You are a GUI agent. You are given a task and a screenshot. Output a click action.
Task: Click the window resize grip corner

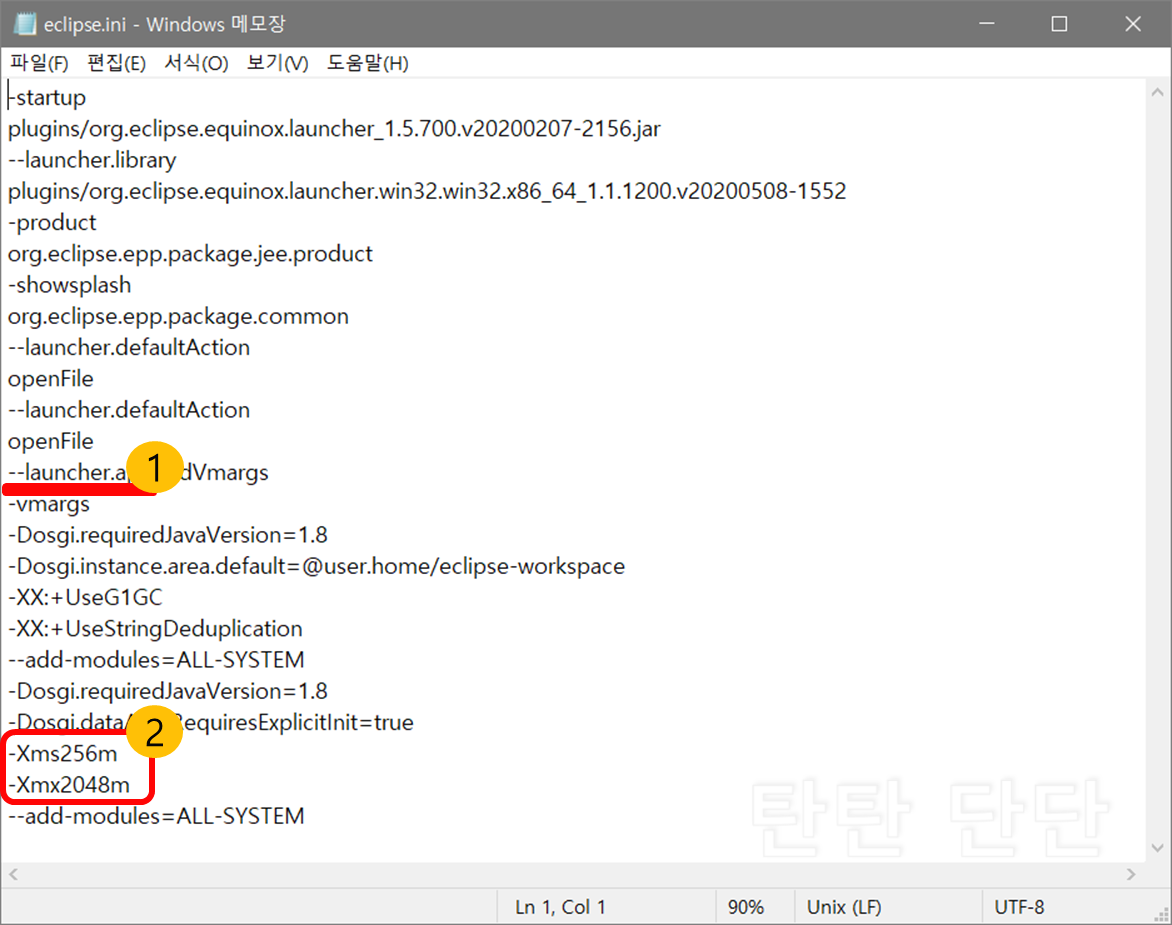pos(1162,915)
